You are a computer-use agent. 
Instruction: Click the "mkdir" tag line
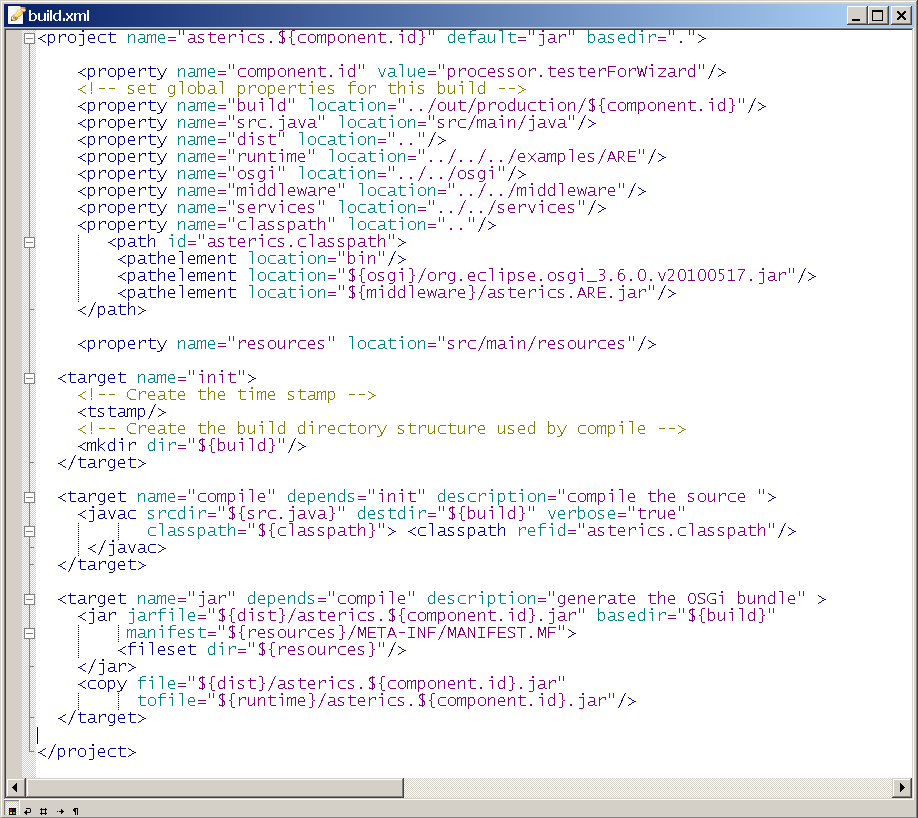(x=192, y=445)
